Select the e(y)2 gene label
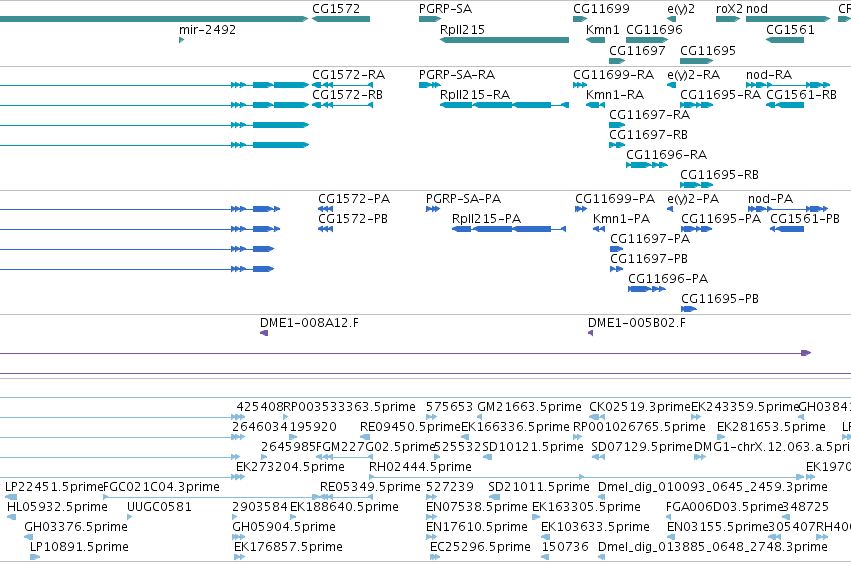 coord(681,9)
